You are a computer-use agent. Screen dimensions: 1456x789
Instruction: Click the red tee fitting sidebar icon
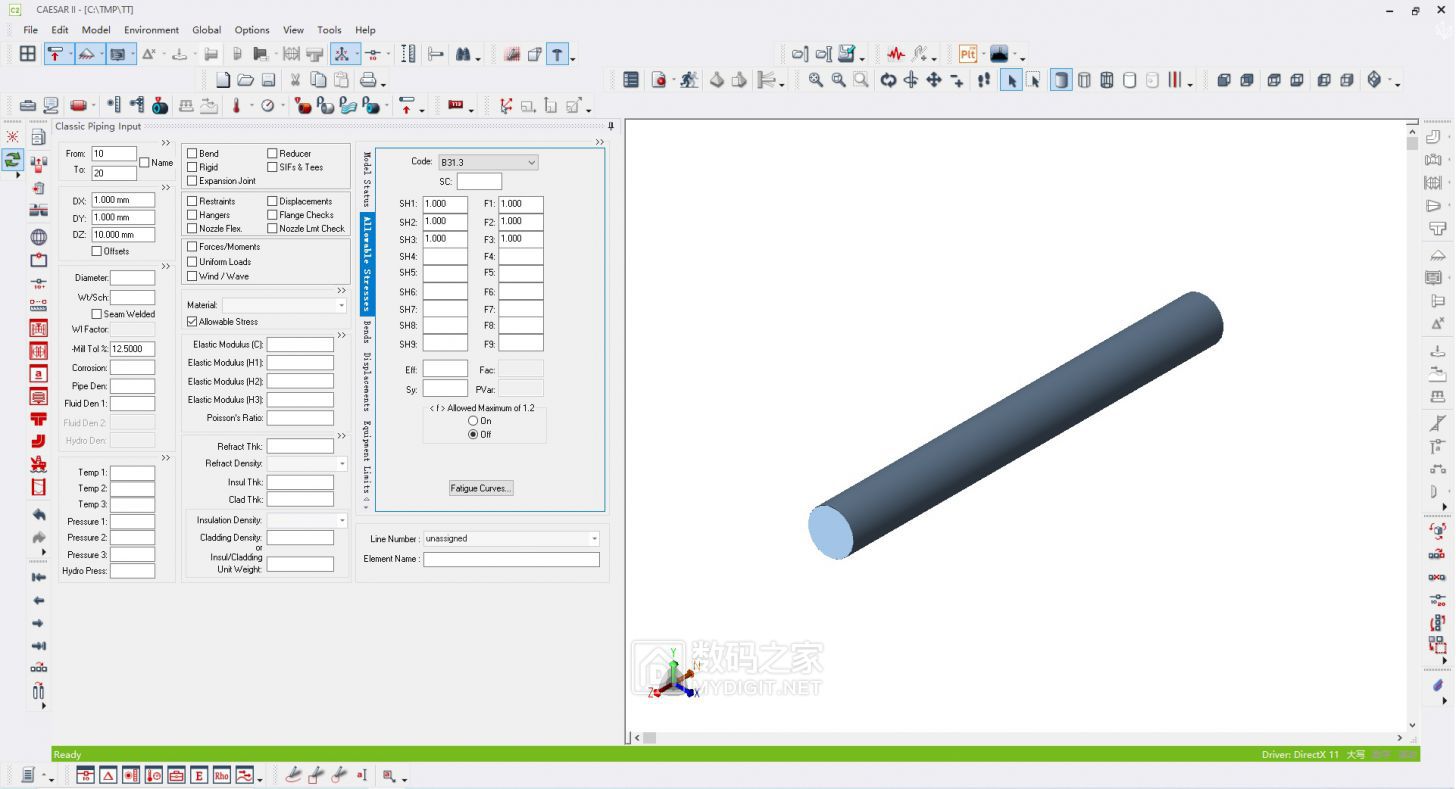click(39, 419)
